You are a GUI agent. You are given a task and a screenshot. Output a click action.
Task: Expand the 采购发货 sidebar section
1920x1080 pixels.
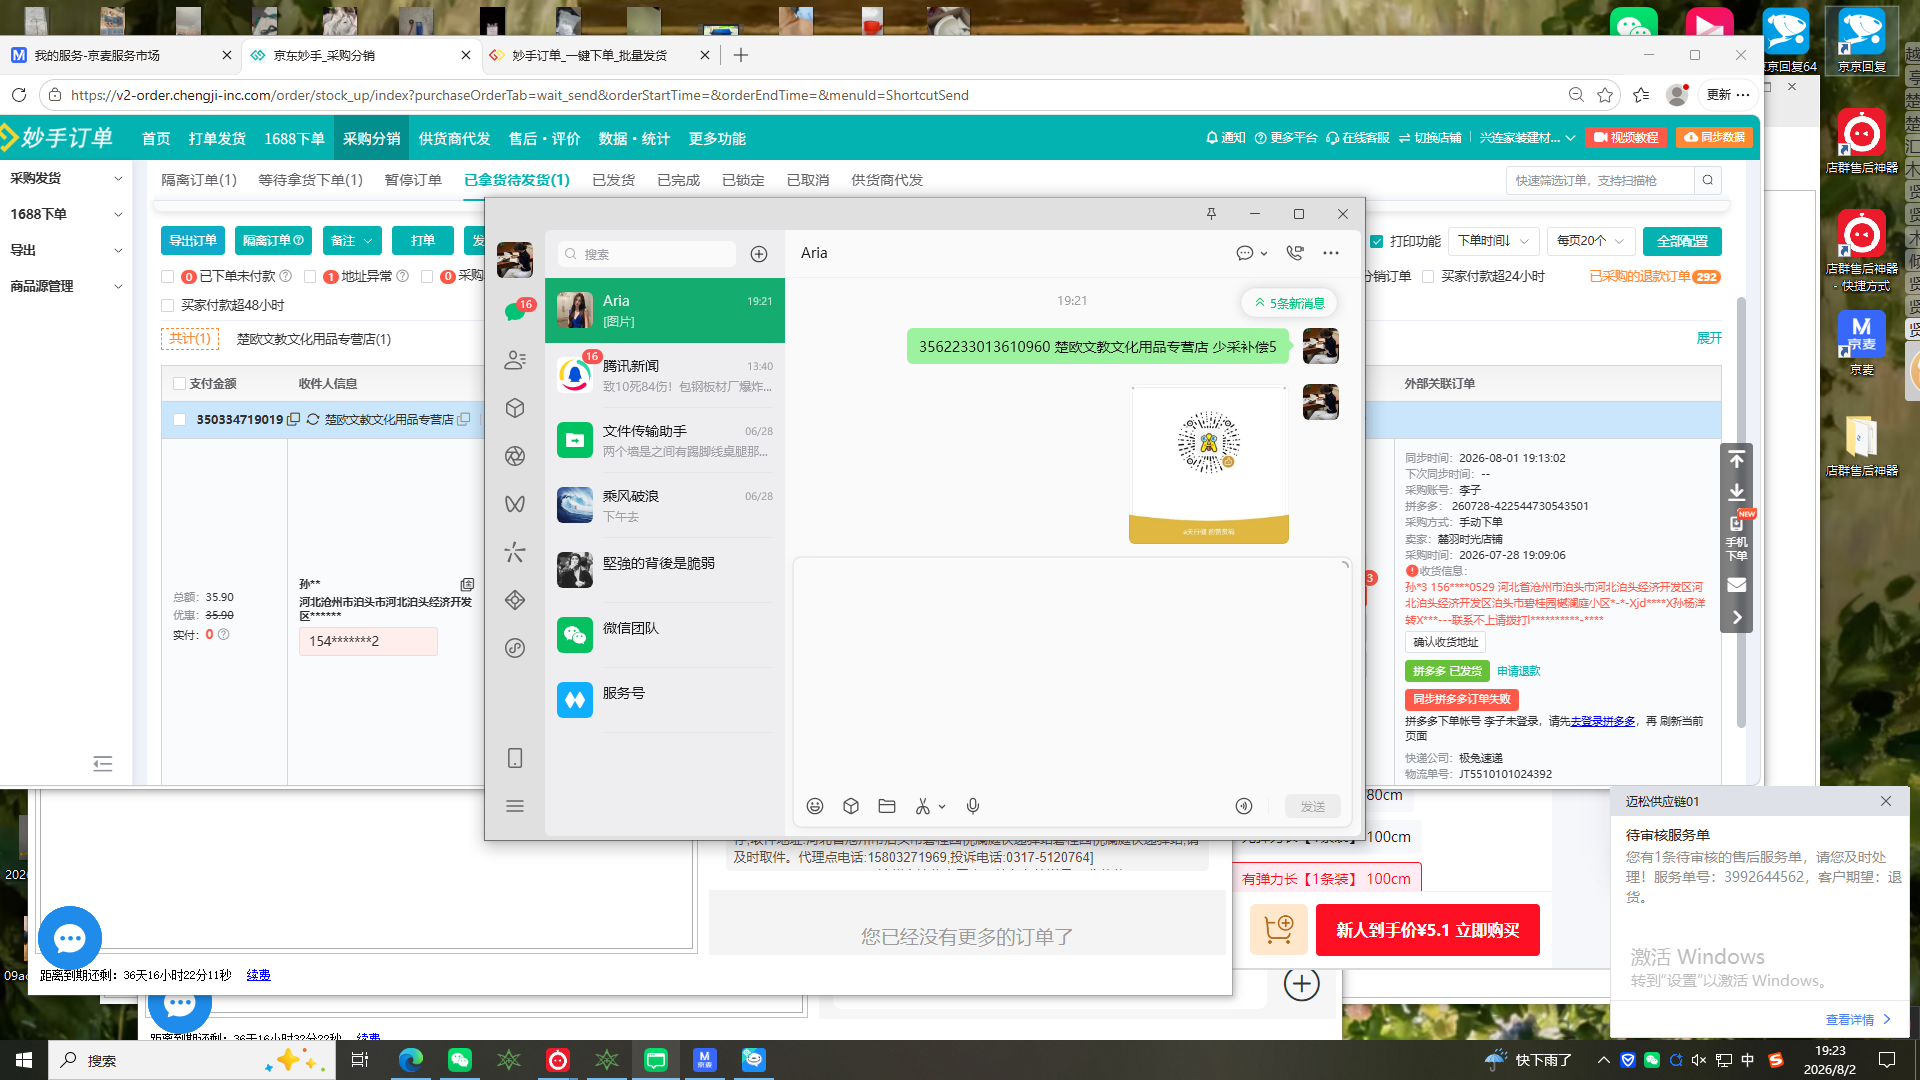coord(66,178)
